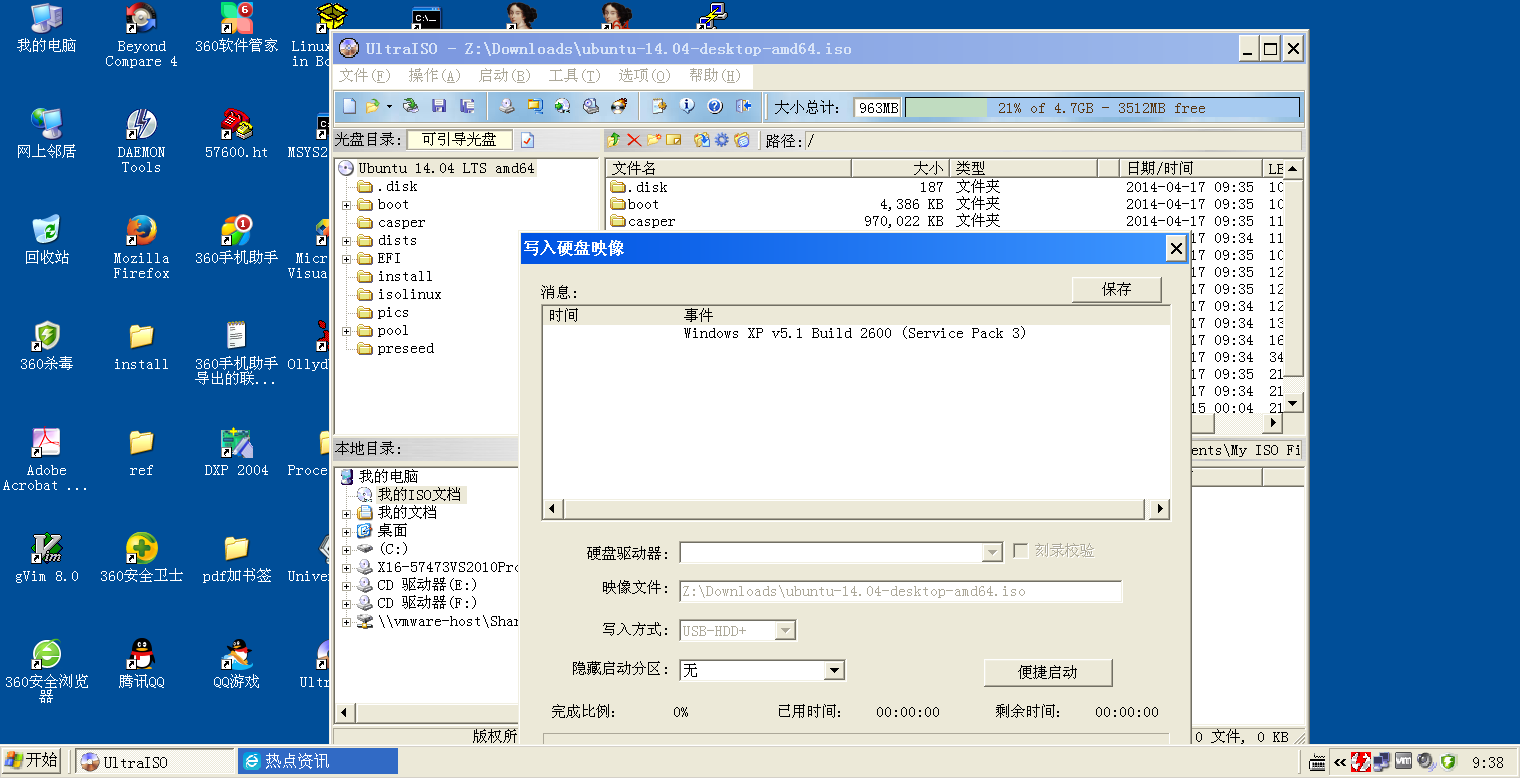Open Mozilla Firefox desktop shortcut
This screenshot has width=1520, height=778.
141,246
